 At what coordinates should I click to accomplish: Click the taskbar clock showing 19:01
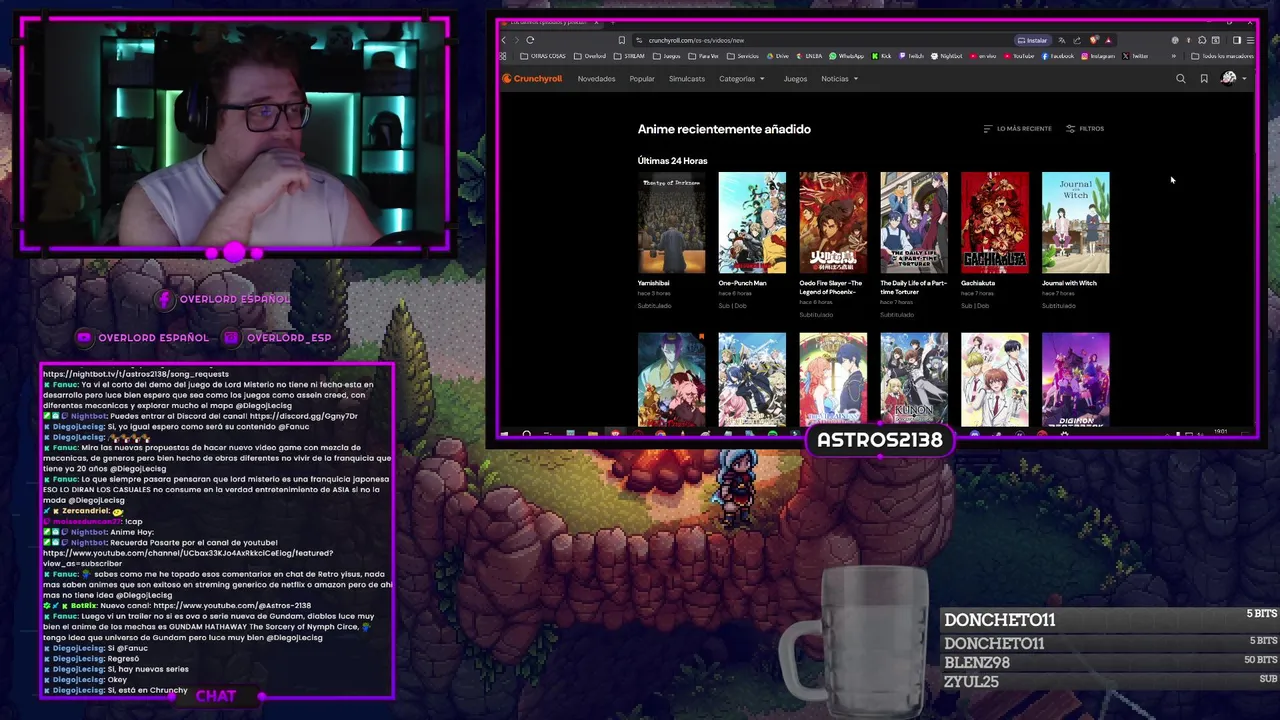click(1220, 432)
